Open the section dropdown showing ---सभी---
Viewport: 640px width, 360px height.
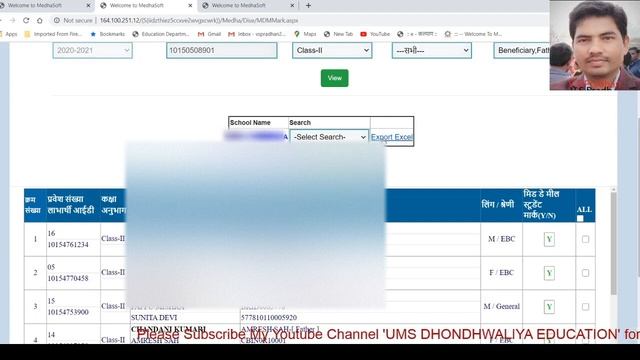click(x=432, y=51)
